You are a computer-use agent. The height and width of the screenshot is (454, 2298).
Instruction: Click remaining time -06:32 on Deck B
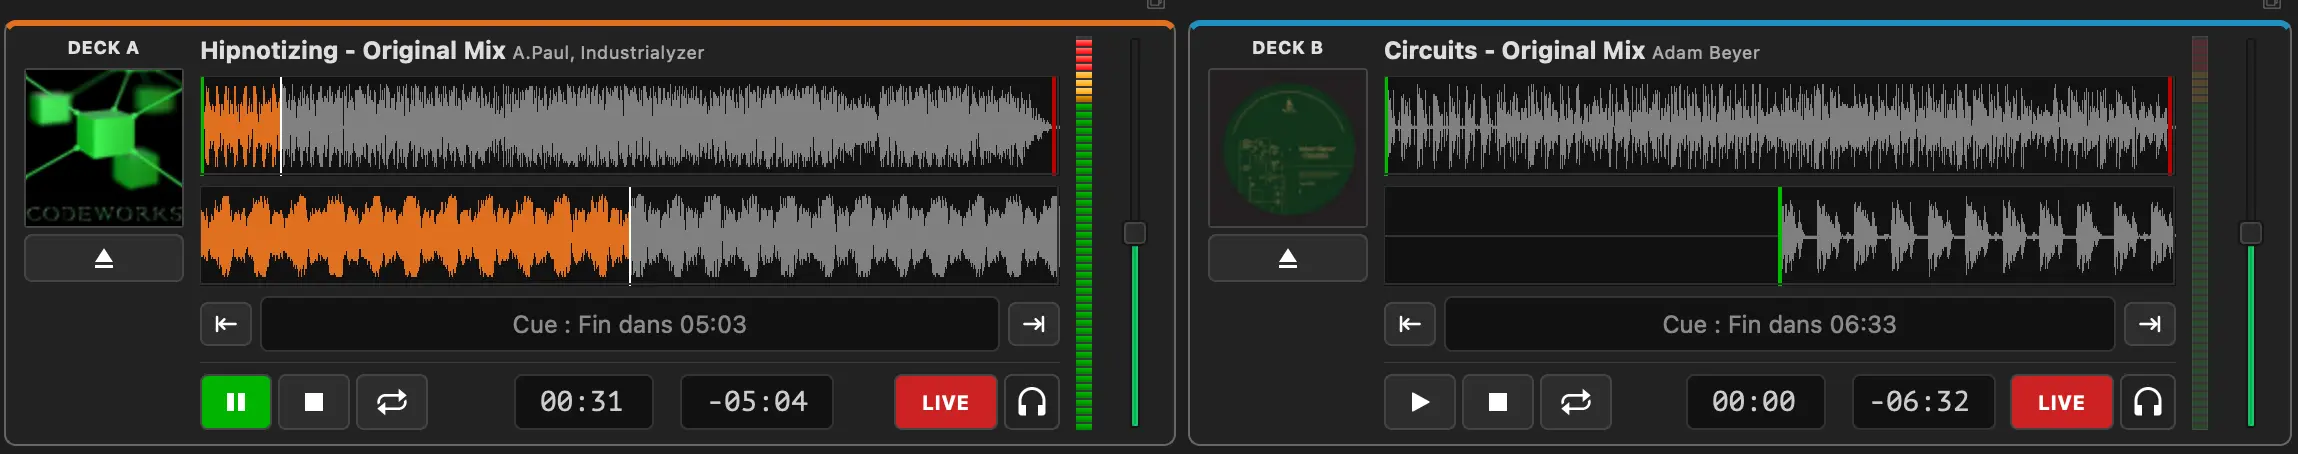point(1922,402)
